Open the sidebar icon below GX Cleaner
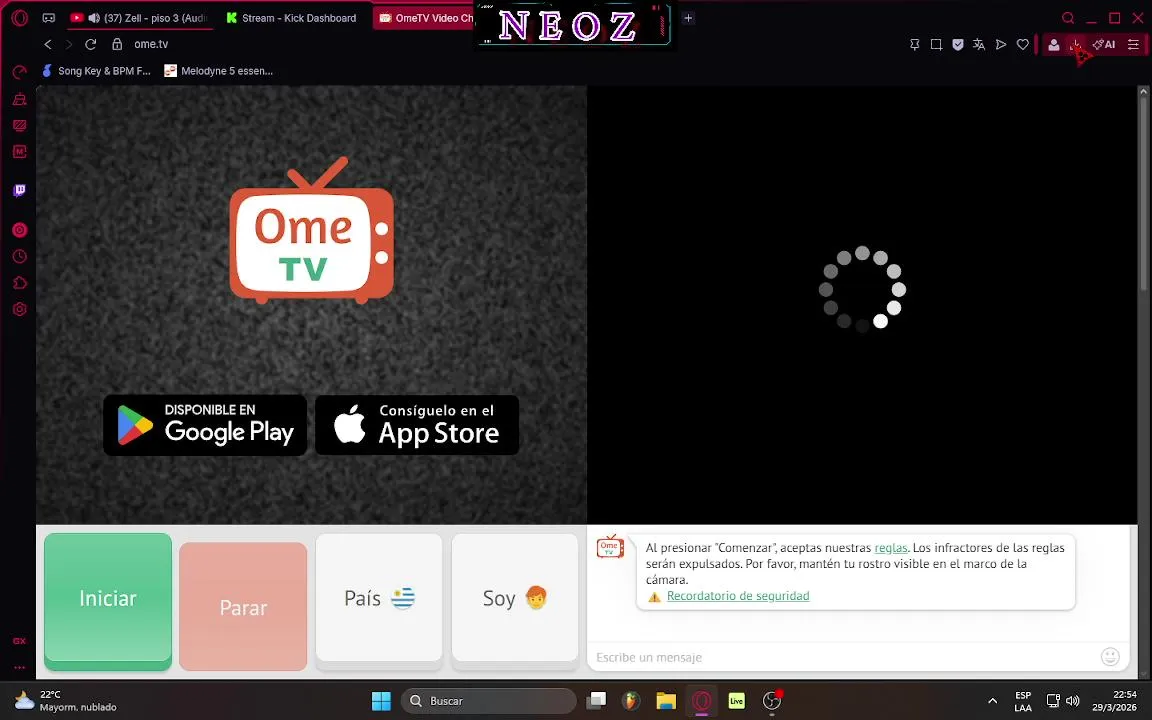 tap(20, 126)
